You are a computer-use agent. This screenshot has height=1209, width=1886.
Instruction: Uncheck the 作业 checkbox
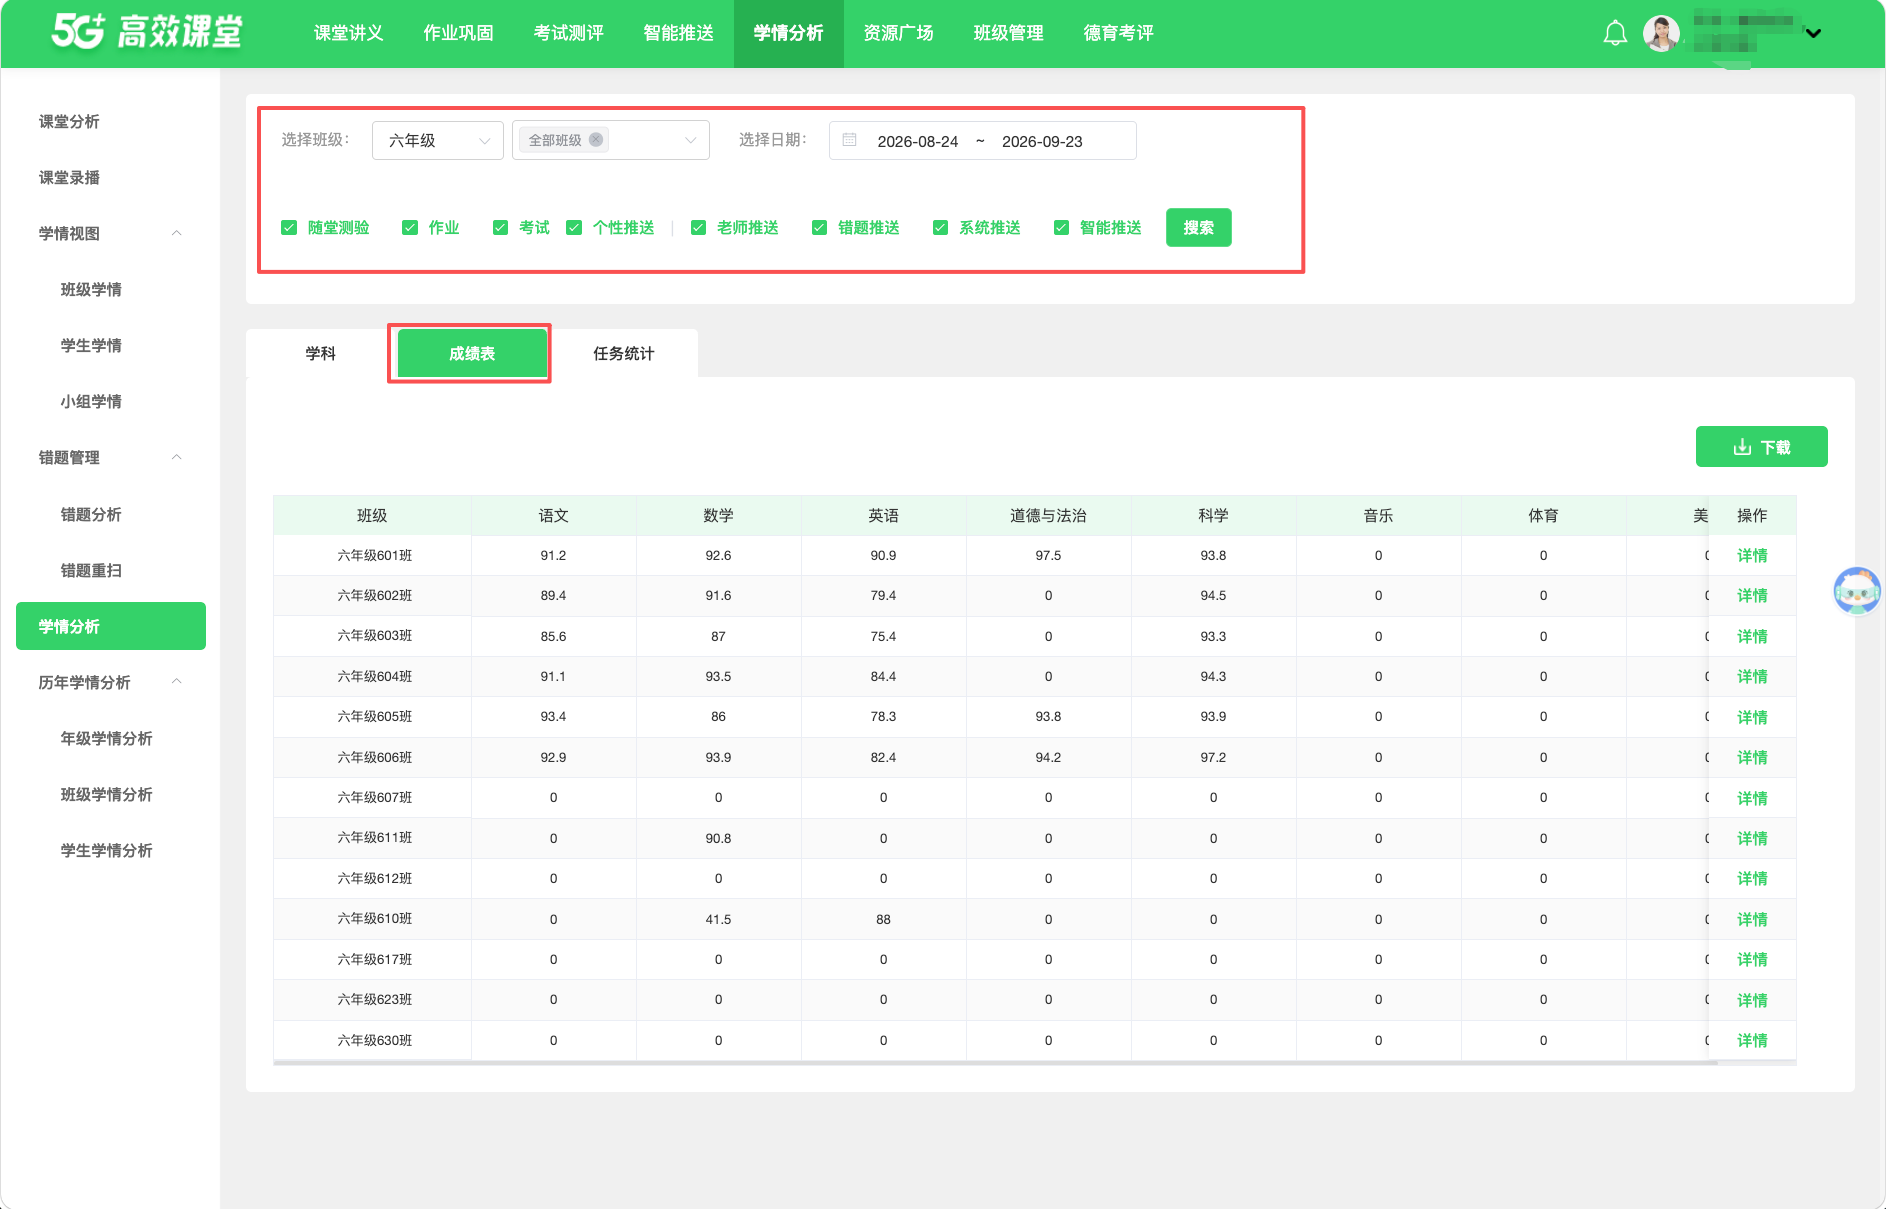410,228
